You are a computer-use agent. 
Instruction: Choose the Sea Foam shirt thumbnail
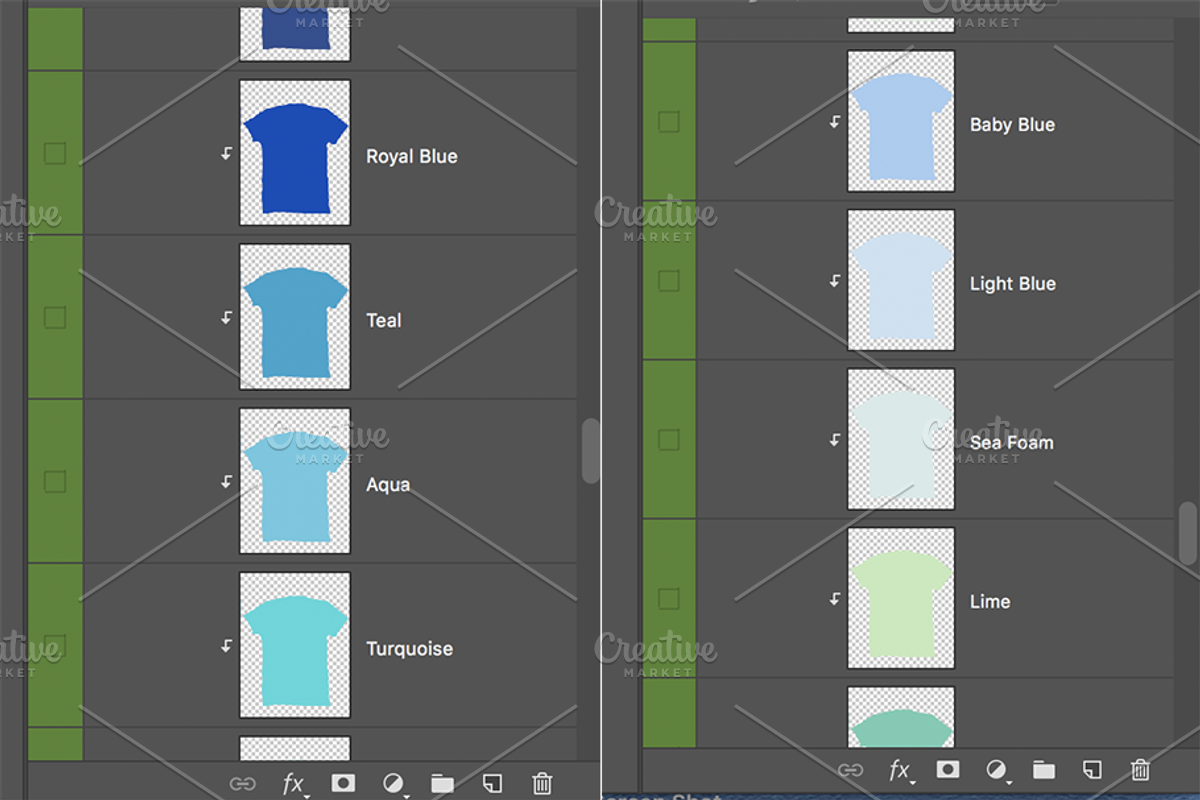pos(901,439)
